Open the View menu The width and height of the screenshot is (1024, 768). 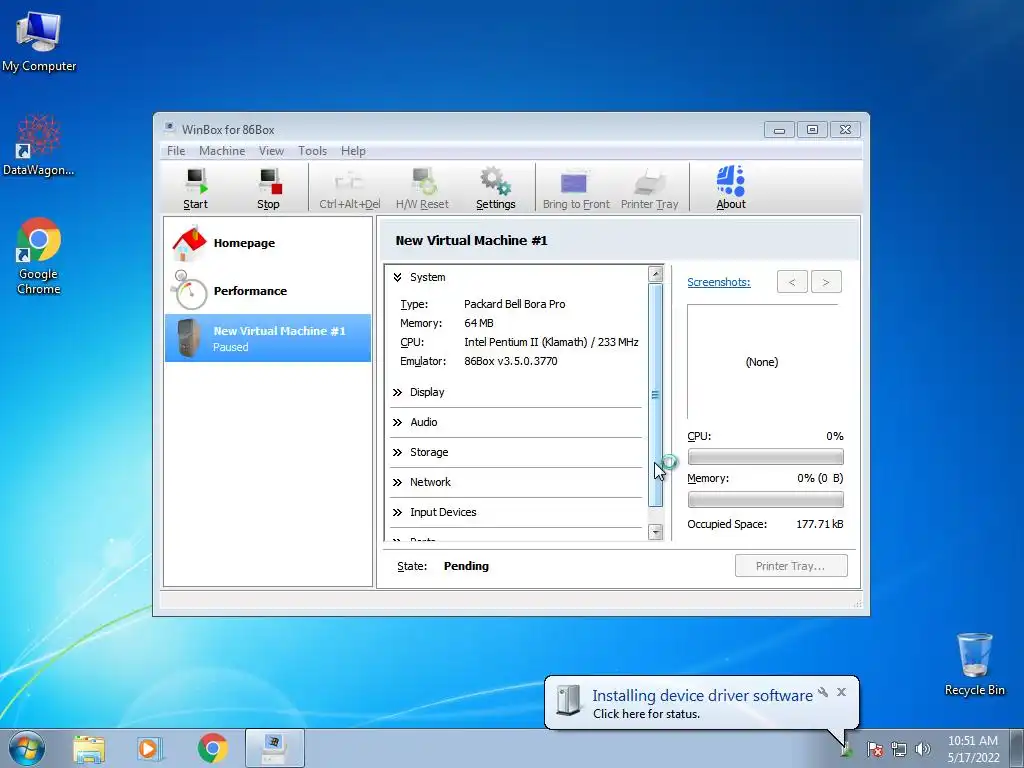[x=271, y=151]
